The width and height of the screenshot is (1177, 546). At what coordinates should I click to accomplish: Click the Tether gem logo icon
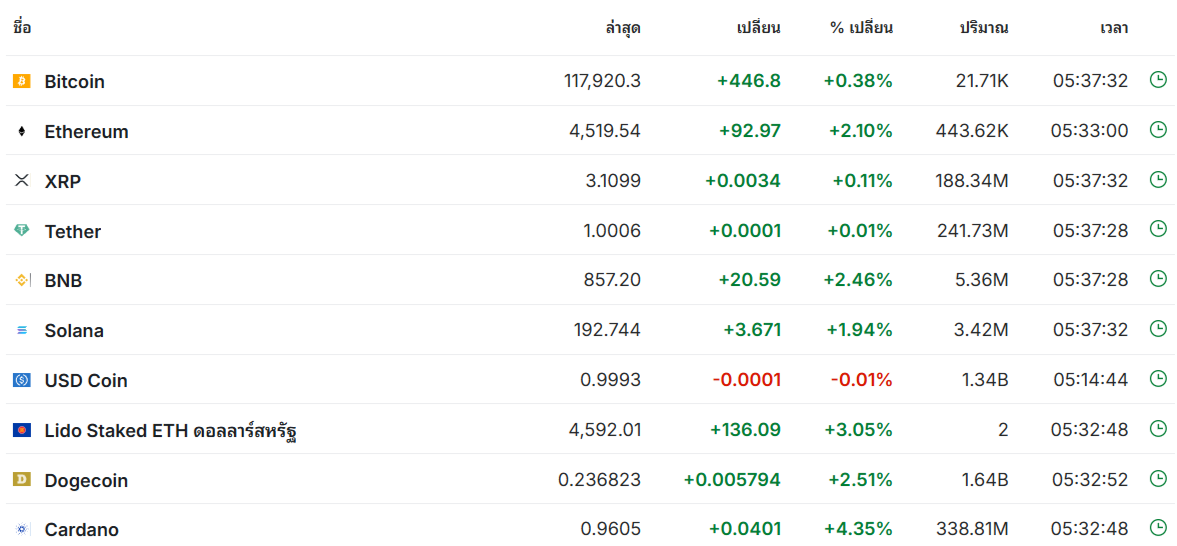coord(22,231)
